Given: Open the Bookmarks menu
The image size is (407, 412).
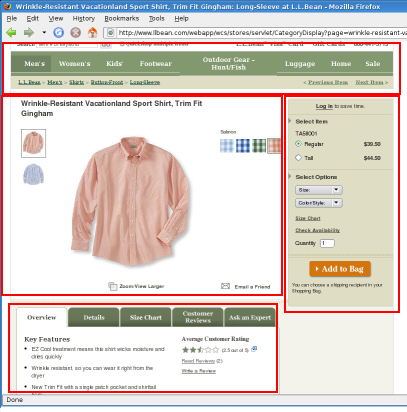Looking at the screenshot, I should tap(122, 19).
